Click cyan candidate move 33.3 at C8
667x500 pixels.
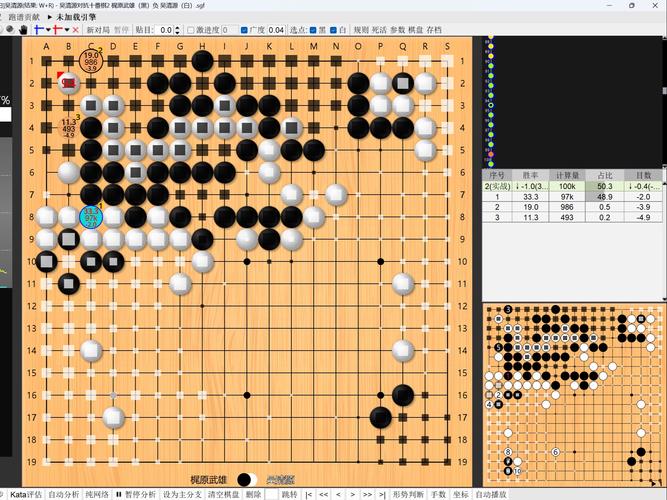(x=91, y=217)
